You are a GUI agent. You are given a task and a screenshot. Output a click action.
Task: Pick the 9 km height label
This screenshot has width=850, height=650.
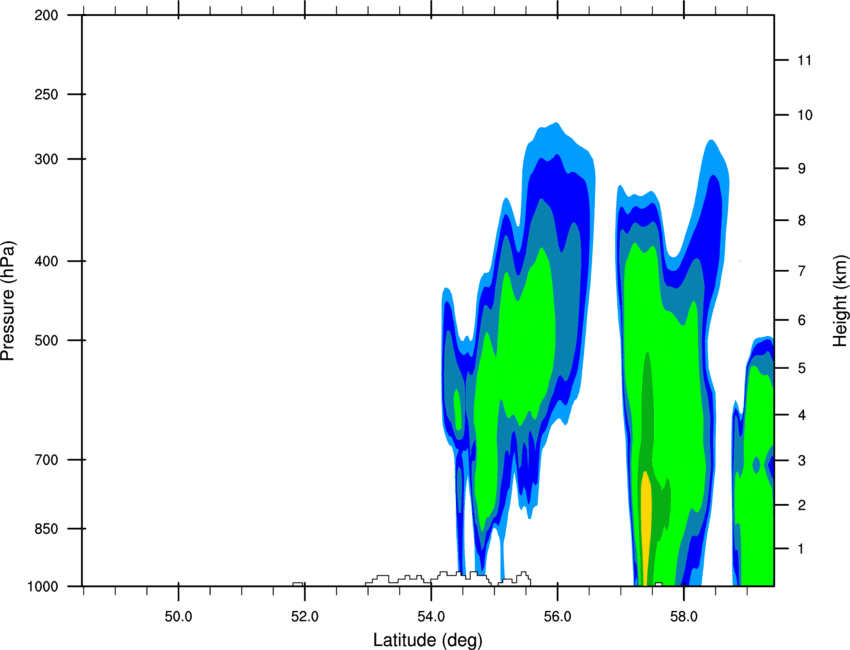click(x=802, y=169)
